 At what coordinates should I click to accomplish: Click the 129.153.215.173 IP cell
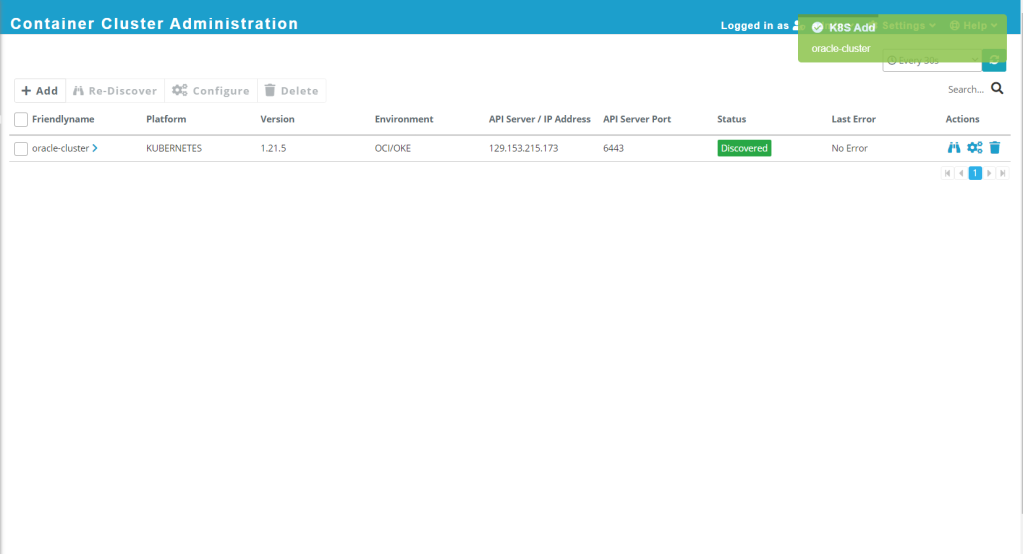pyautogui.click(x=523, y=148)
